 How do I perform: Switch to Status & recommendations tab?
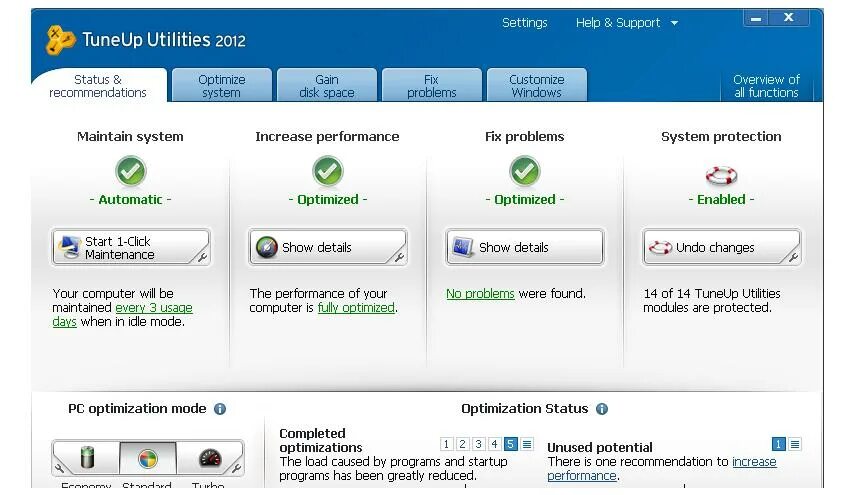pyautogui.click(x=98, y=86)
